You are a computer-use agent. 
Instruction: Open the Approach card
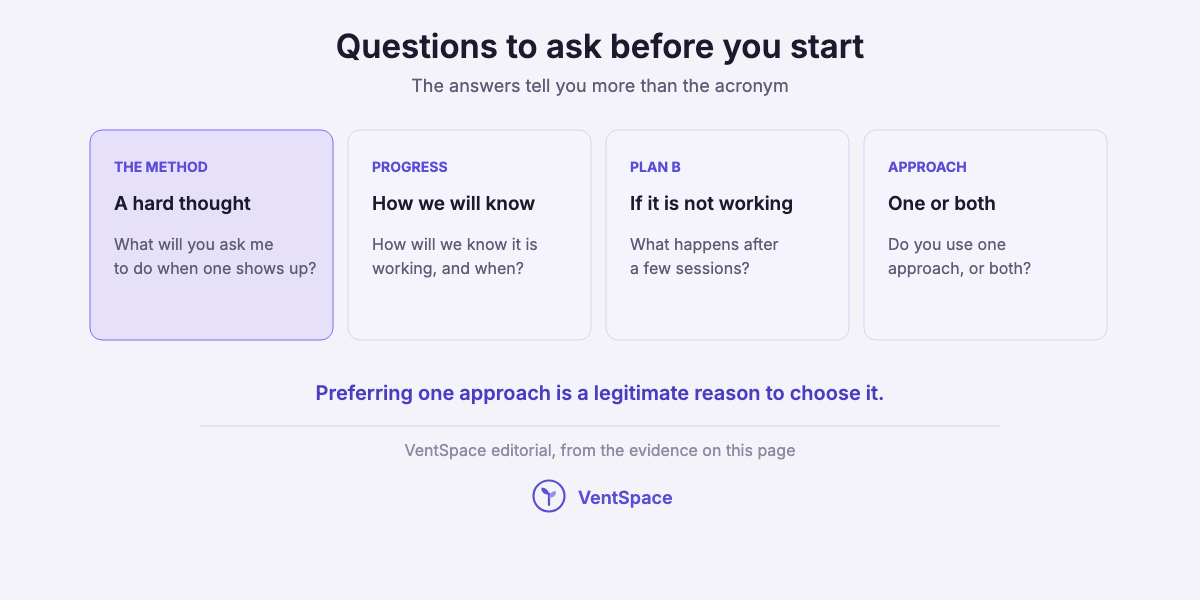[x=985, y=235]
